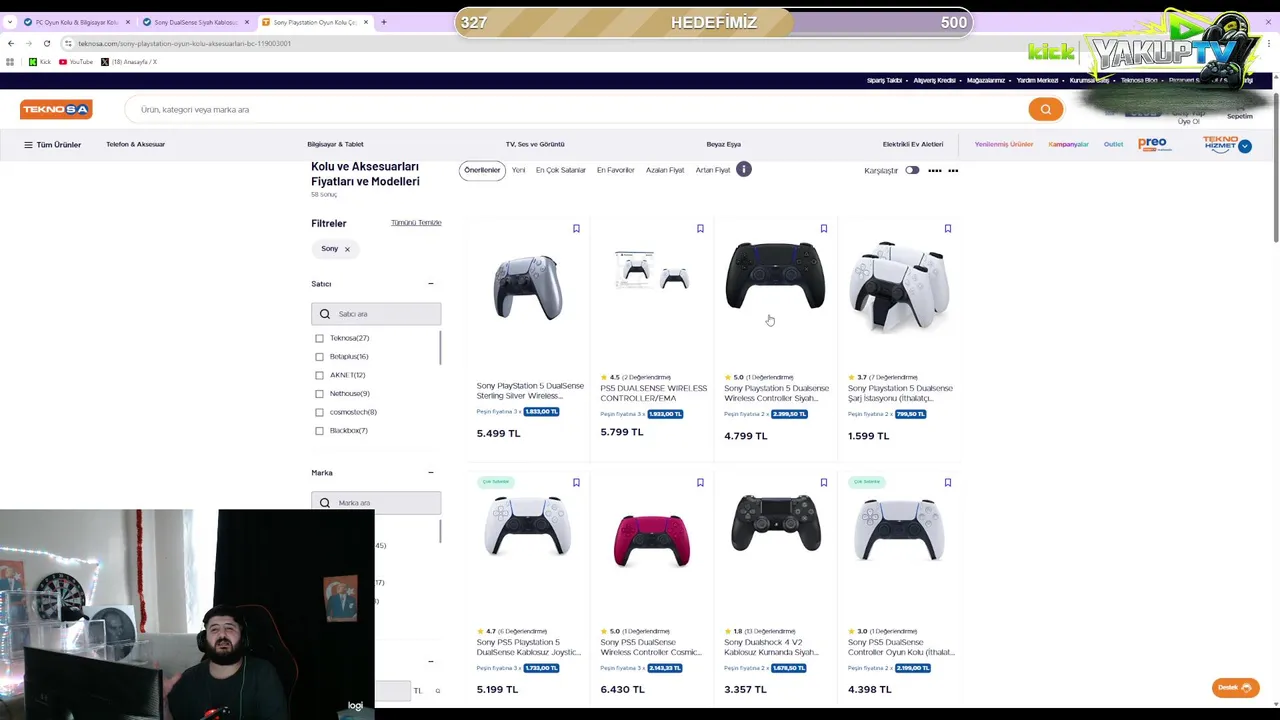This screenshot has height=720, width=1280.
Task: Sort by En Çok Satanlar
Action: [x=561, y=170]
